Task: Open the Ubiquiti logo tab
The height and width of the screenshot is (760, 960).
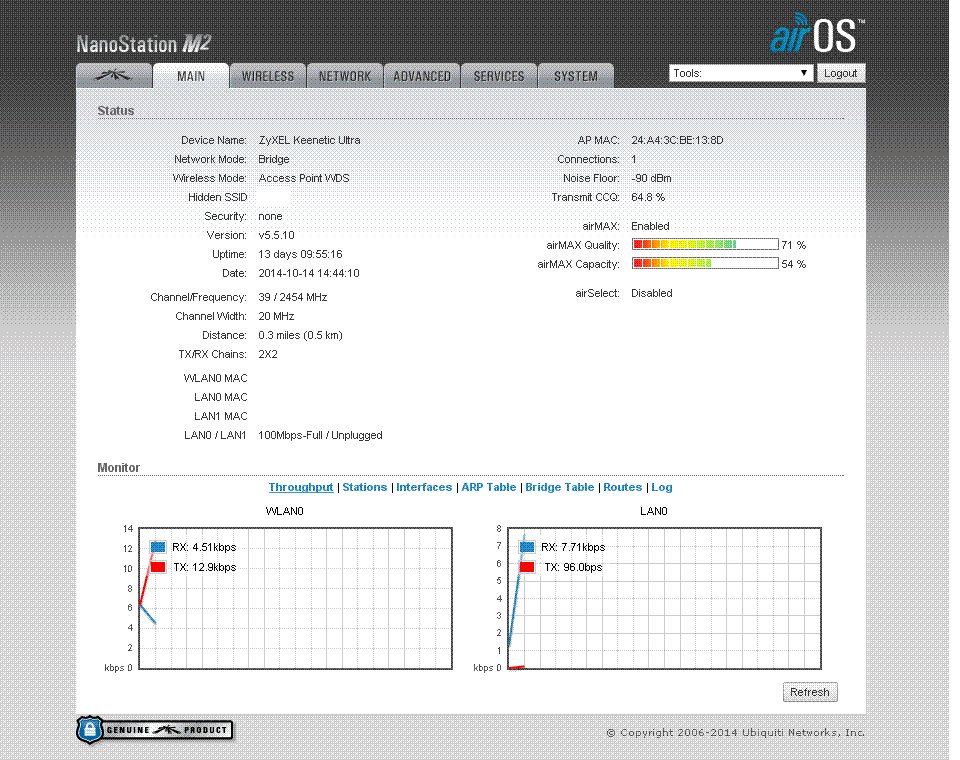Action: [x=114, y=76]
